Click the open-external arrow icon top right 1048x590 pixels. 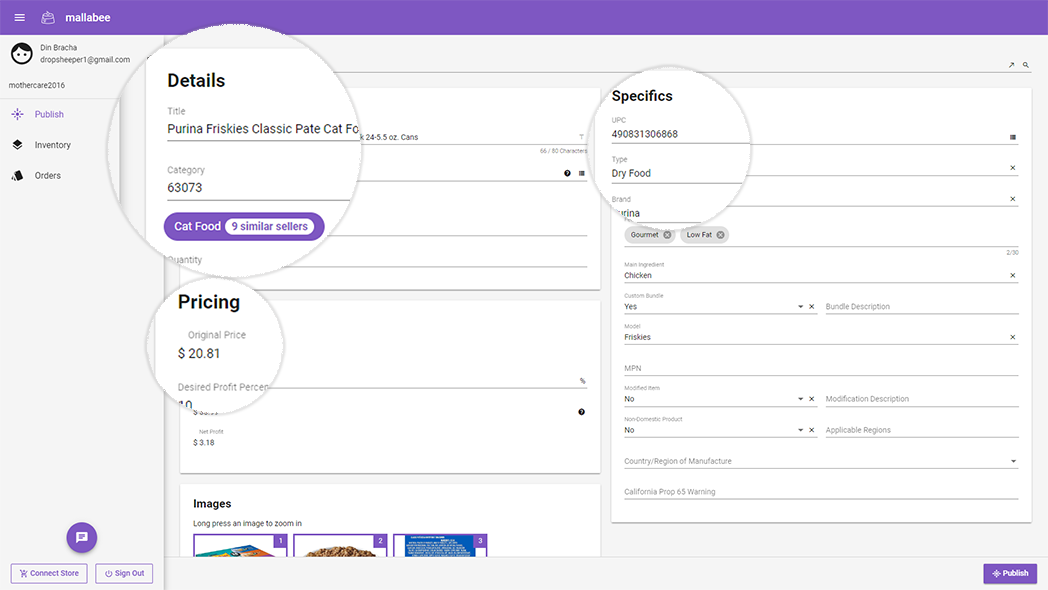pos(1011,65)
